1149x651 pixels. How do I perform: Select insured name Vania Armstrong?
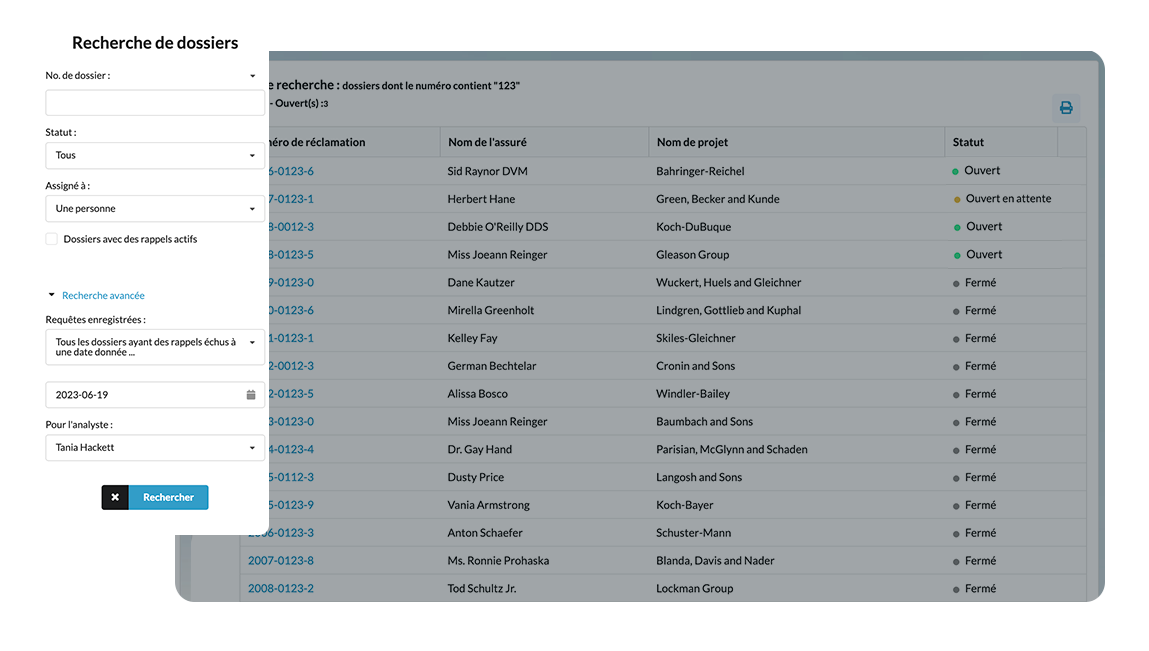click(x=488, y=506)
